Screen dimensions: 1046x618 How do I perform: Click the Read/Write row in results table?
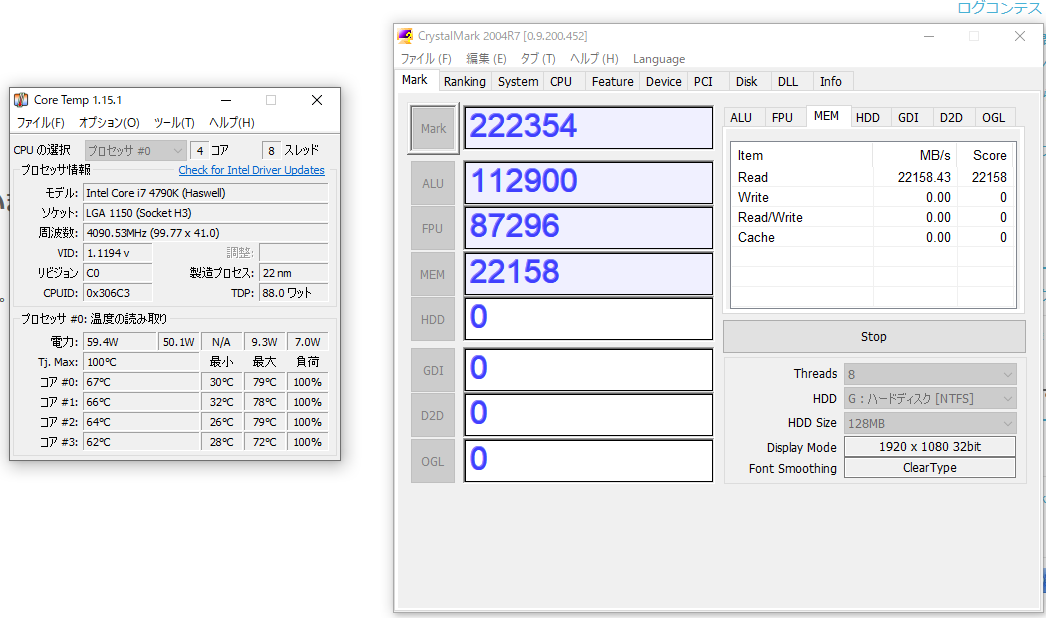[873, 218]
